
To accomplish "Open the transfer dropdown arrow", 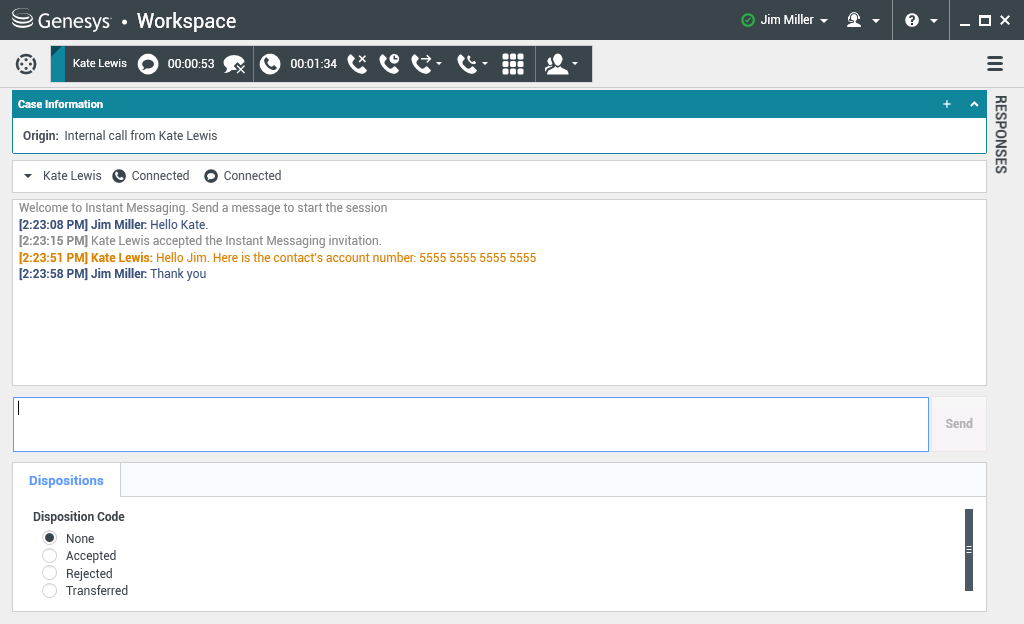I will (439, 64).
